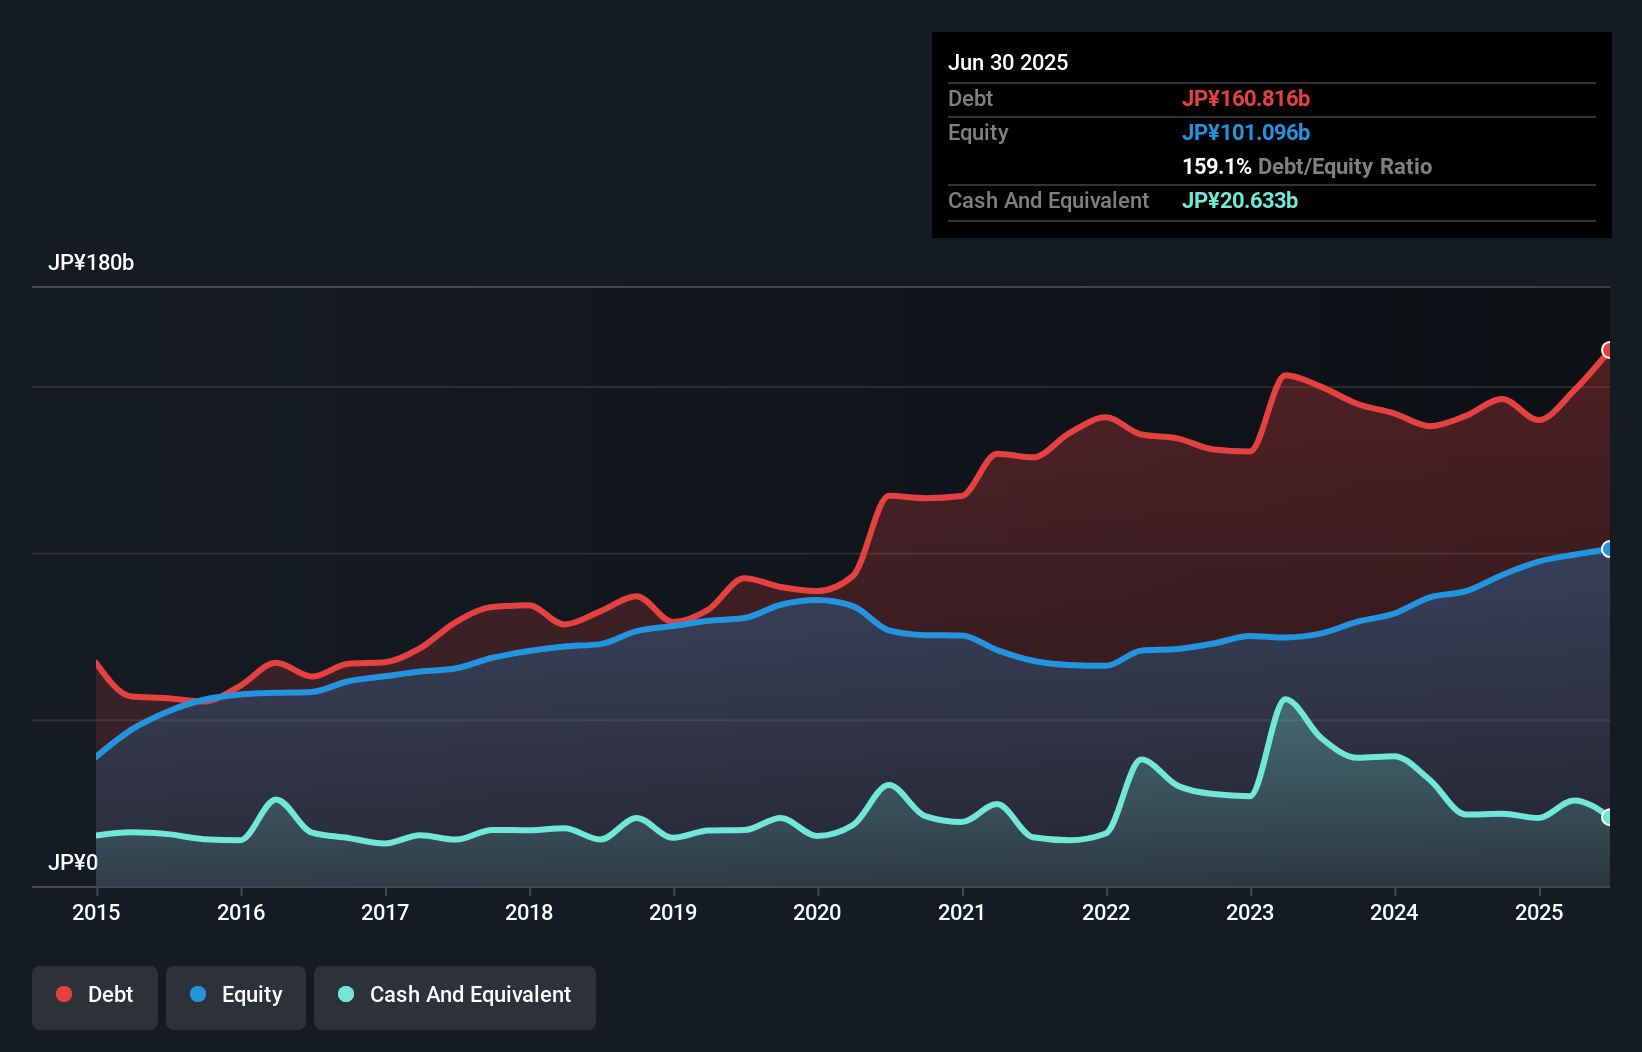Click the 159.1% Debt/Equity Ratio text
This screenshot has width=1642, height=1052.
tap(1307, 167)
